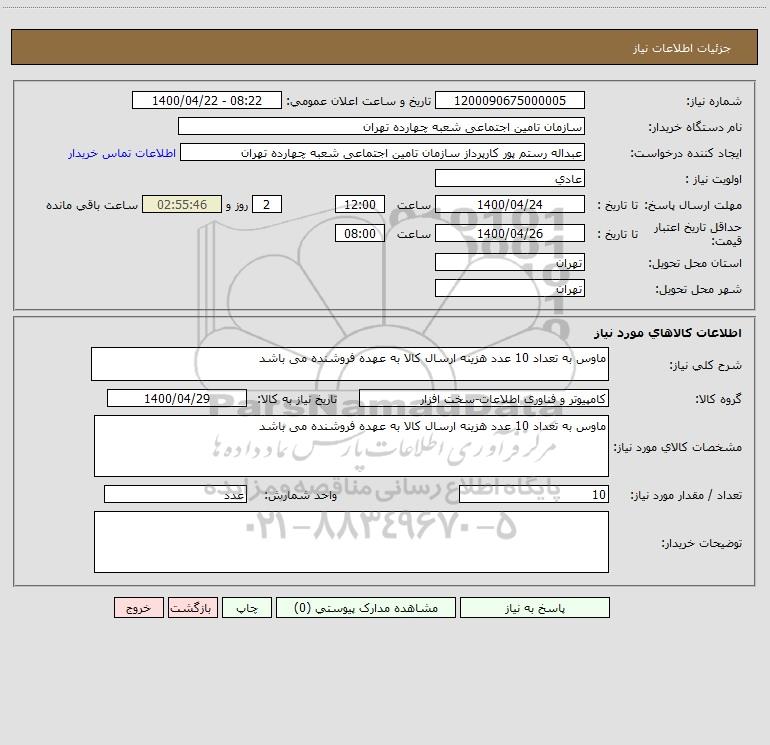770x745 pixels.
Task: Click the پاسخ به نیاز button
Action: tap(535, 608)
